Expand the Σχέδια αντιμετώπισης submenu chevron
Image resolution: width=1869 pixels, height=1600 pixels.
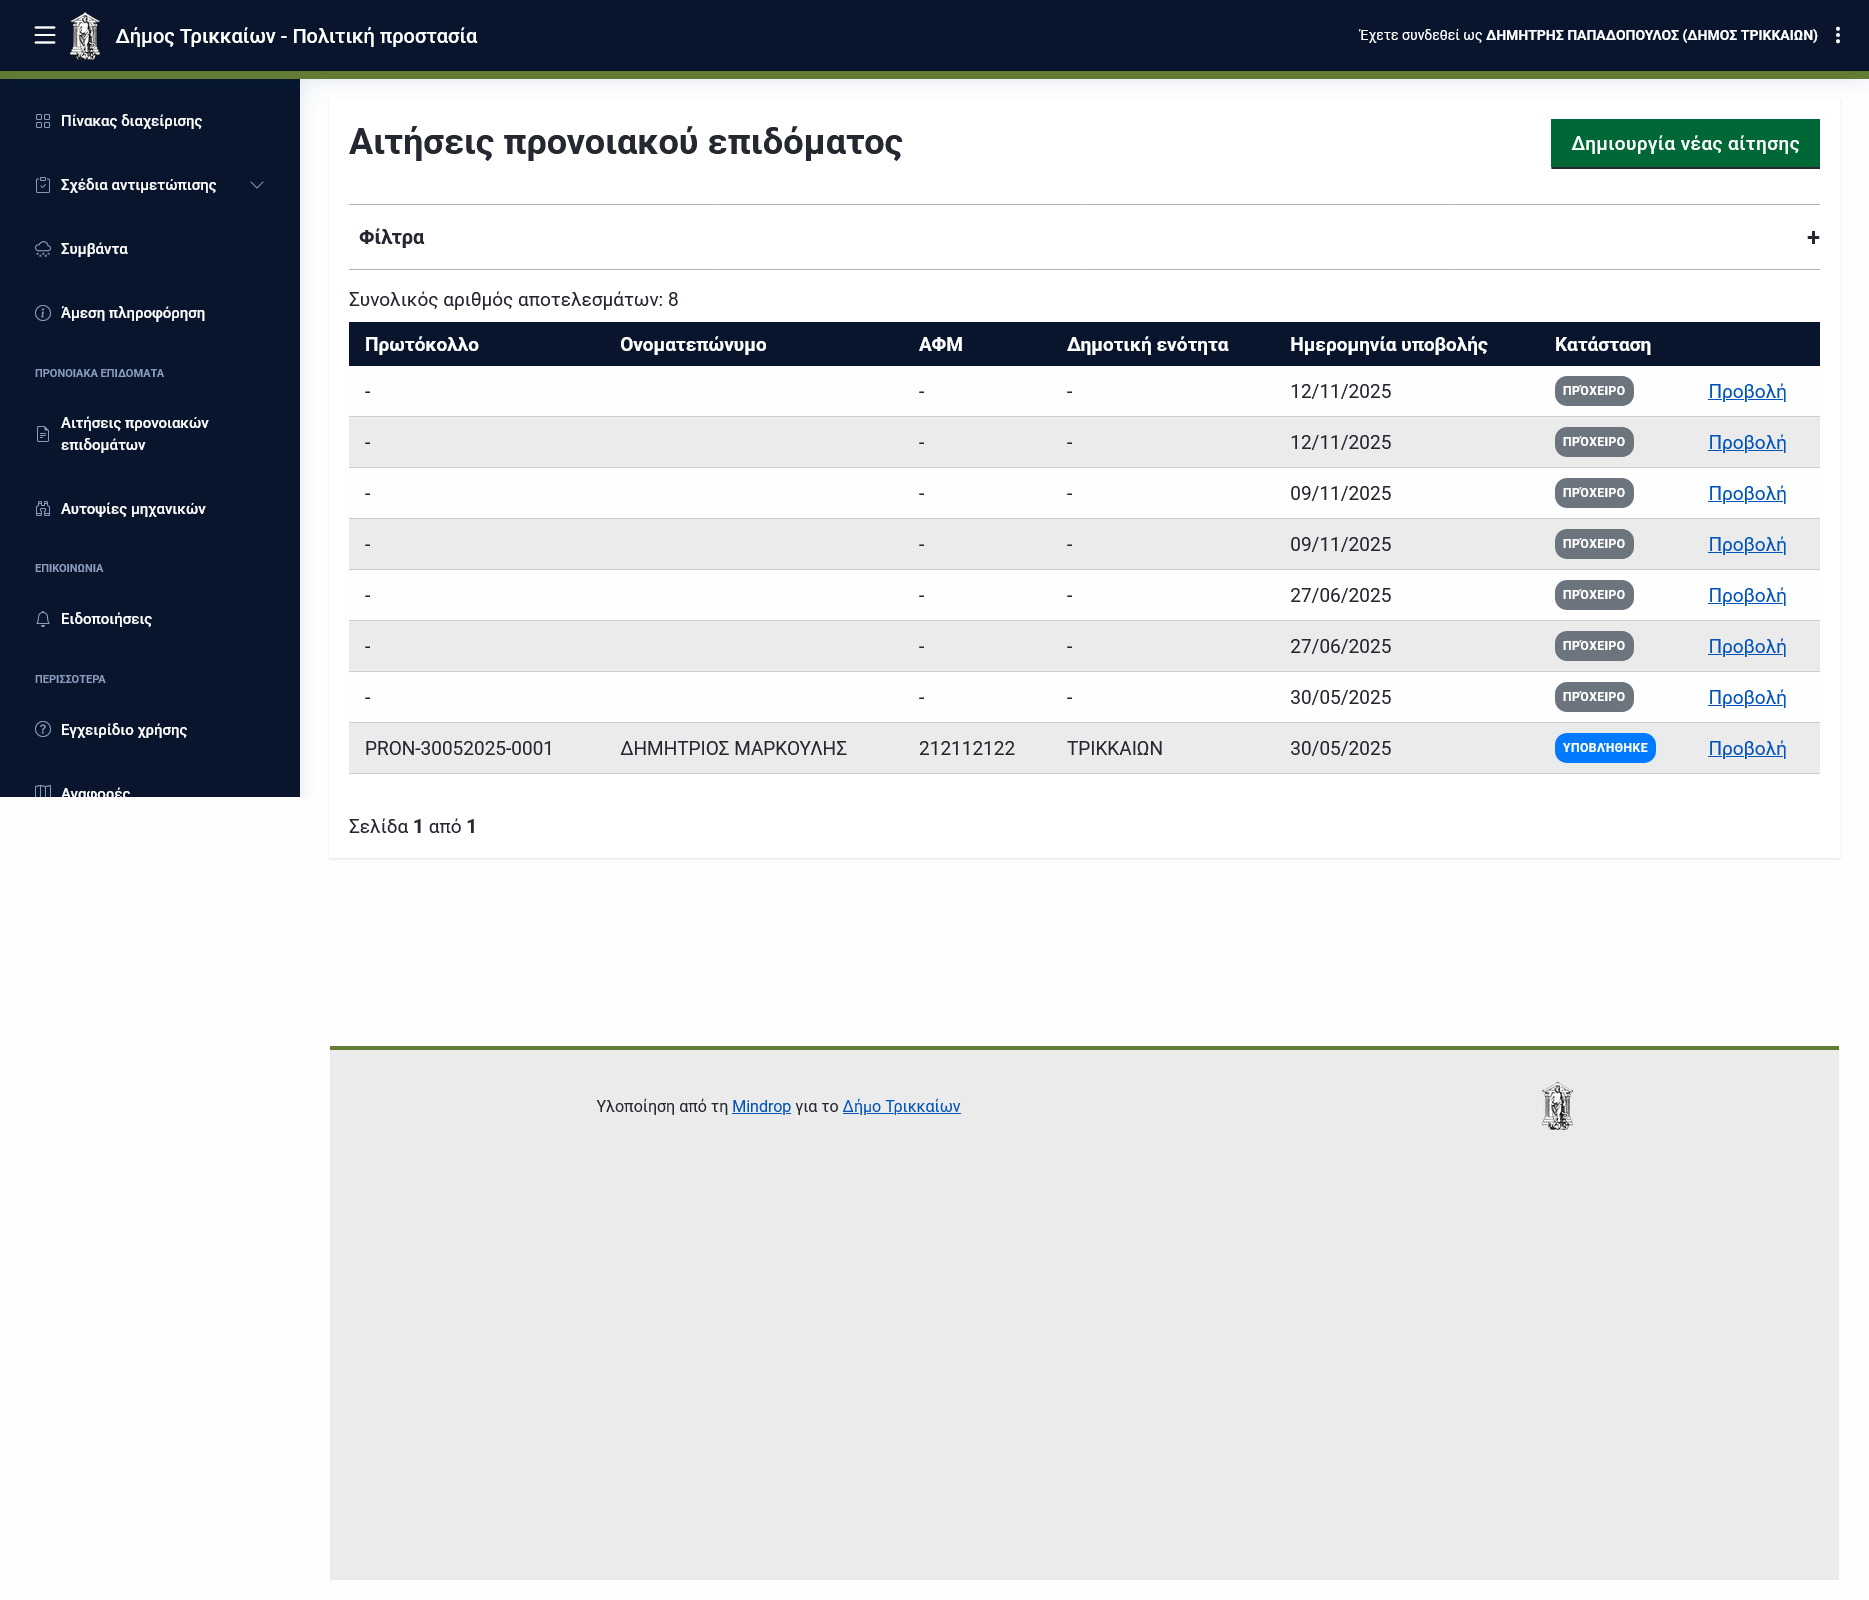pos(257,185)
